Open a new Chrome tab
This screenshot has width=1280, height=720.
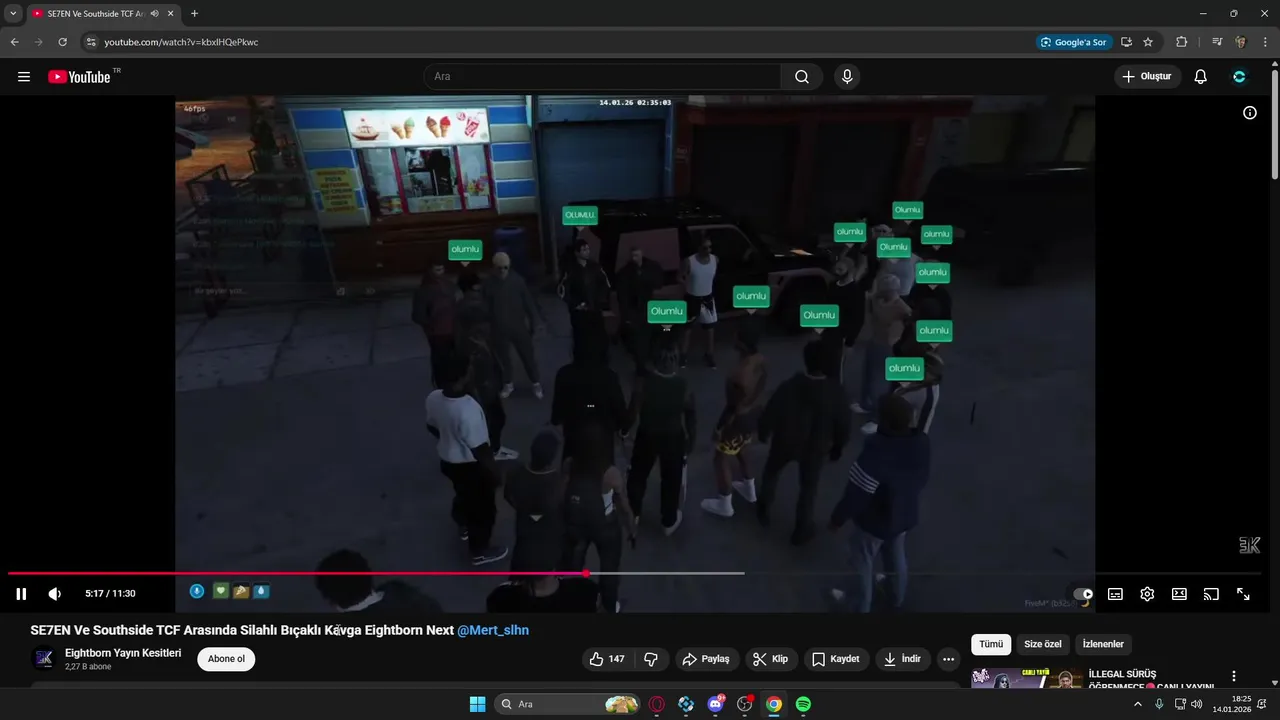pyautogui.click(x=194, y=13)
